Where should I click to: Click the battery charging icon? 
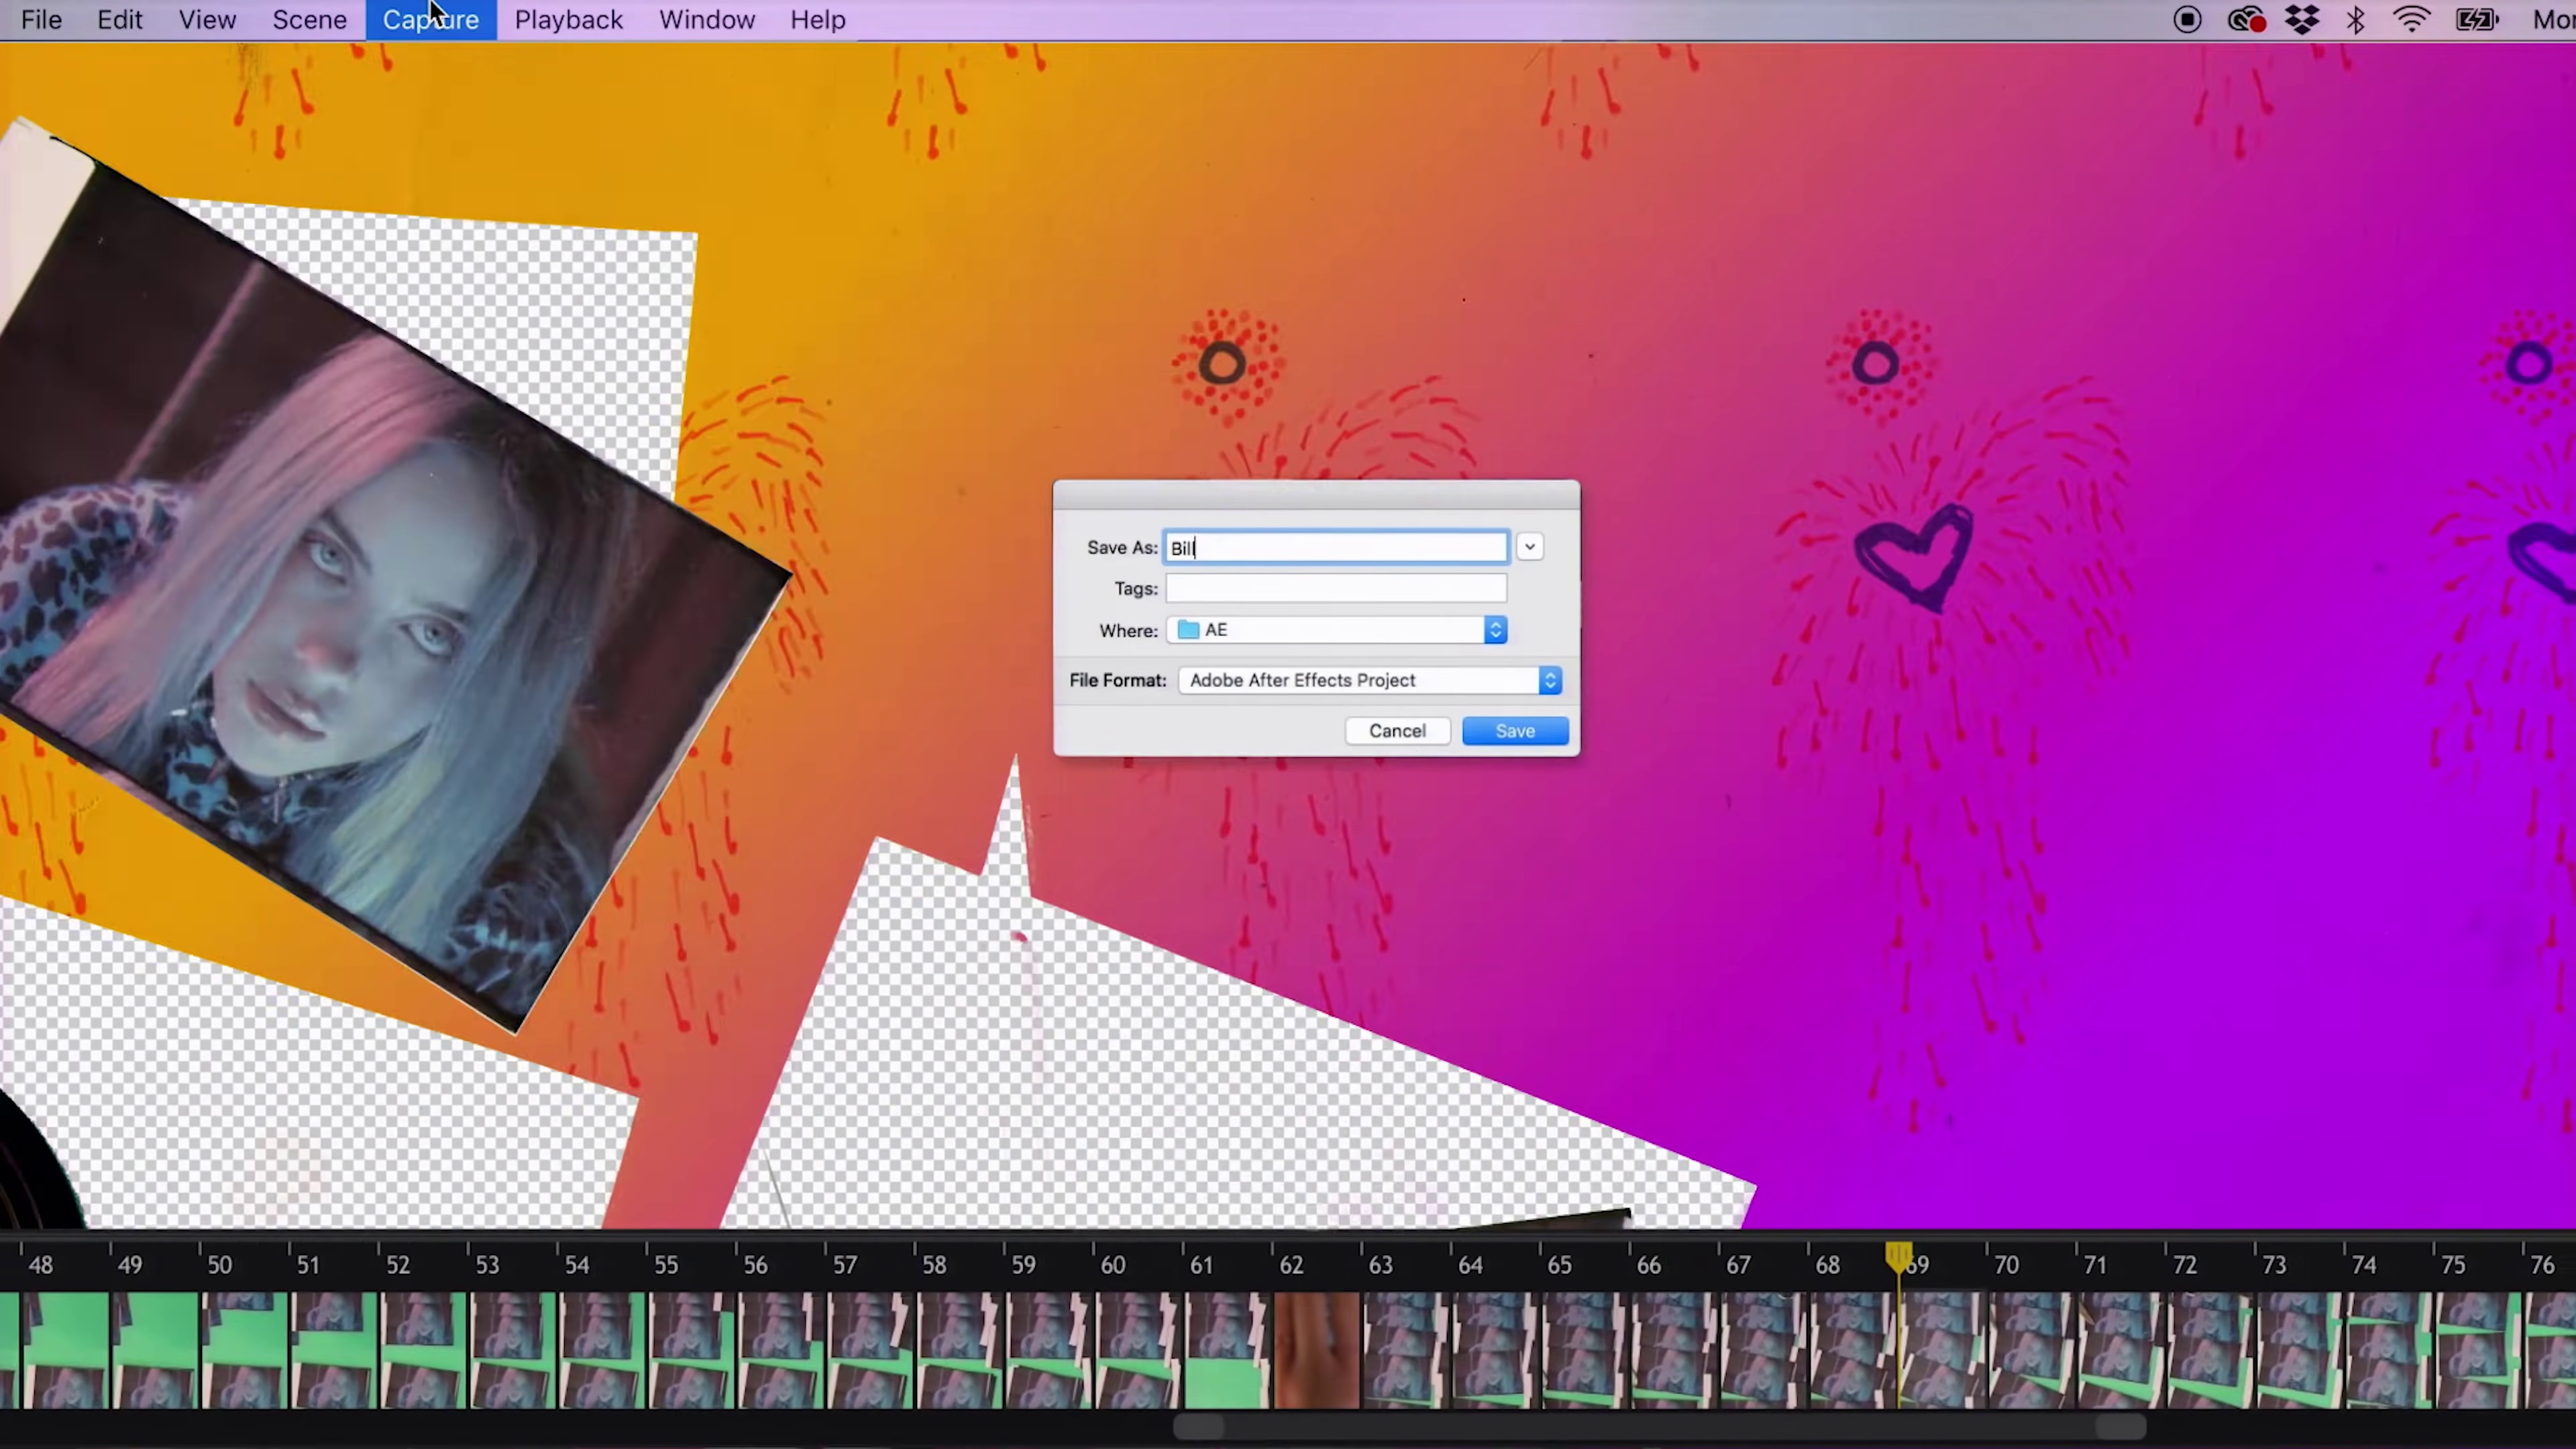[2476, 20]
